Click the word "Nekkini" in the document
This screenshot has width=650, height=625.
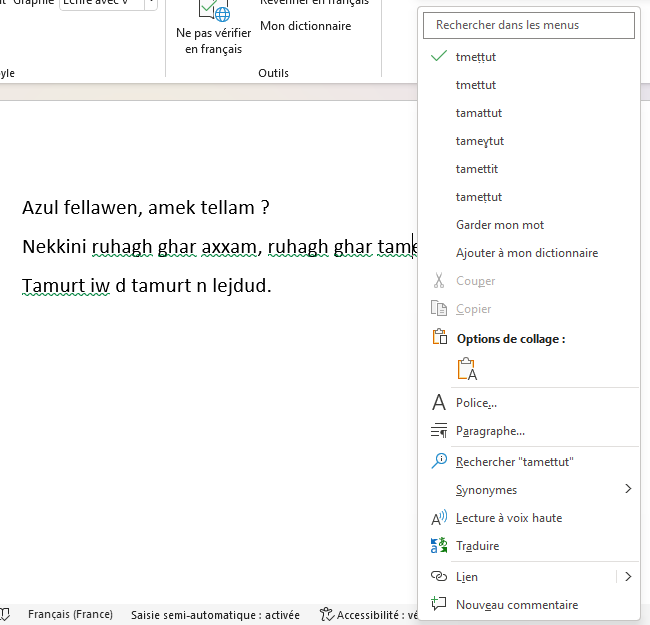point(54,247)
